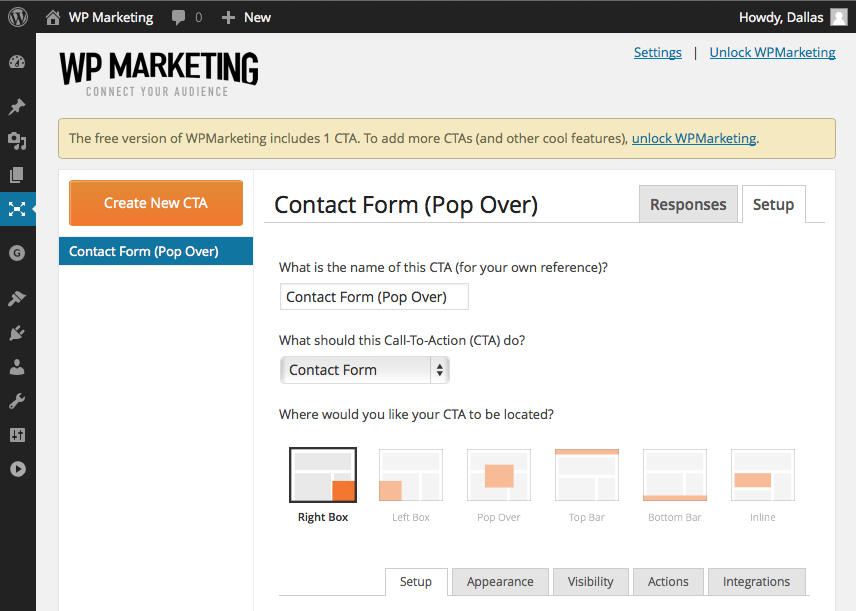
Task: Open Tools wrench icon in sidebar
Action: [x=17, y=401]
